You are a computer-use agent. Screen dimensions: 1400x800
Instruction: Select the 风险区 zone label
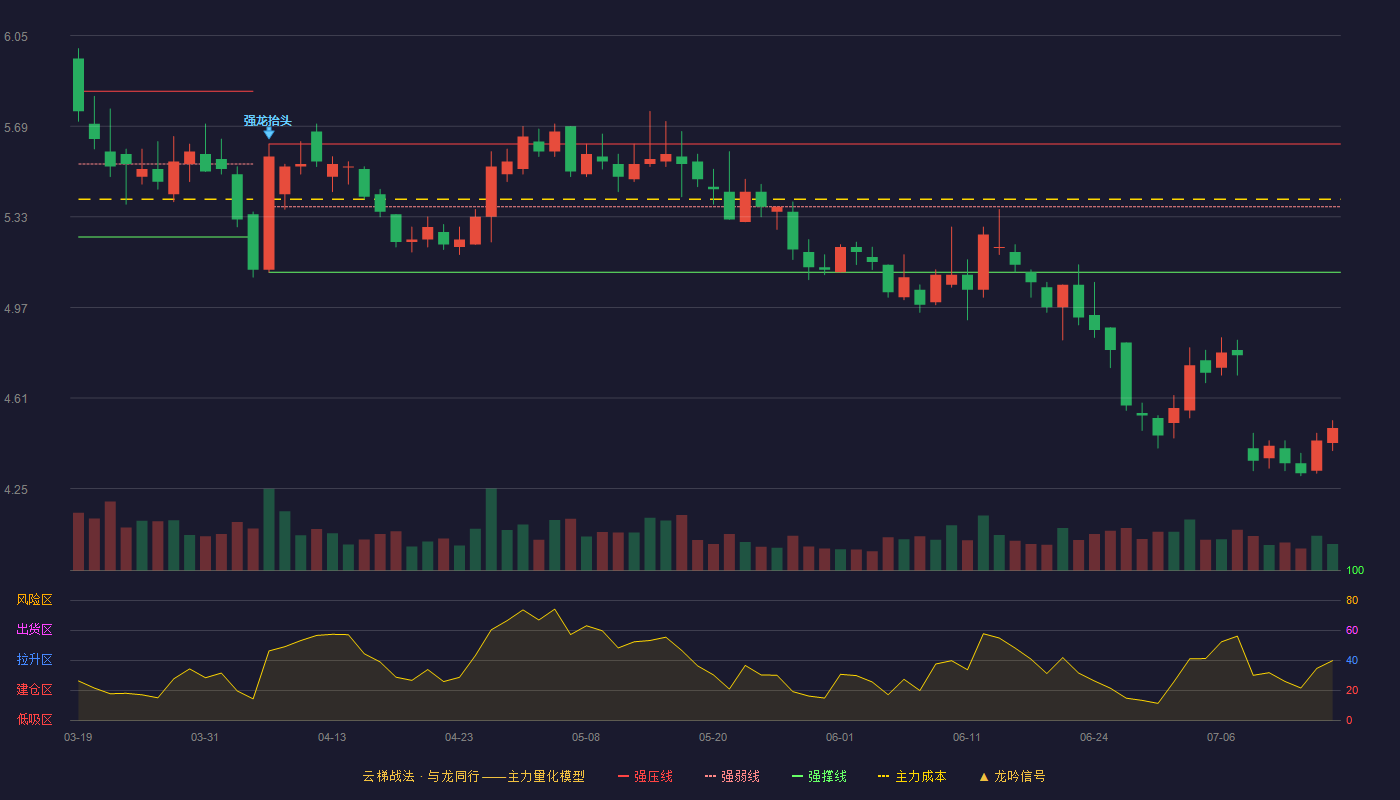click(34, 600)
